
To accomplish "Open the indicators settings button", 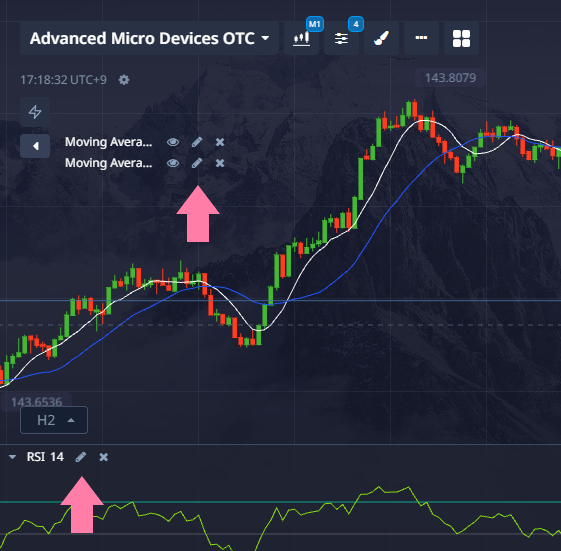I will (x=341, y=38).
